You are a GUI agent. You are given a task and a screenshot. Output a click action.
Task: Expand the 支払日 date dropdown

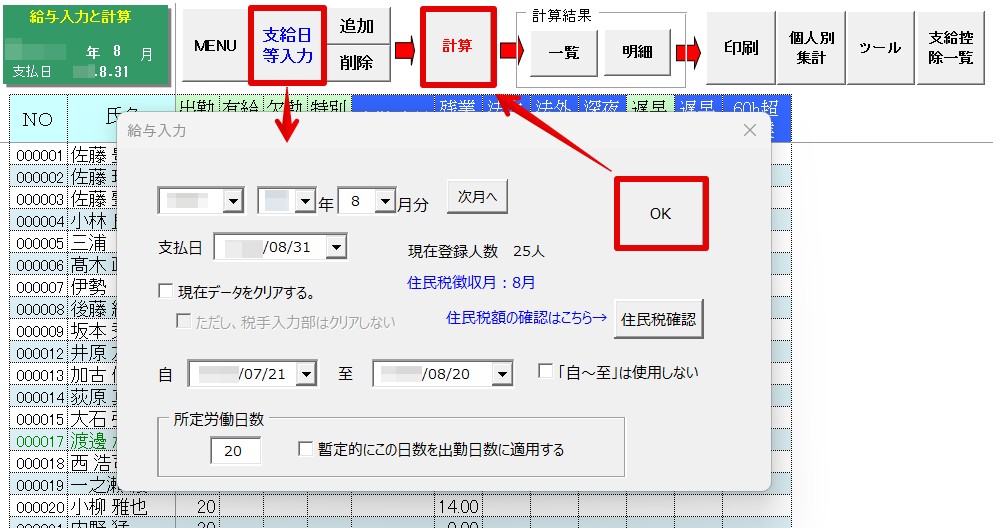coord(336,247)
